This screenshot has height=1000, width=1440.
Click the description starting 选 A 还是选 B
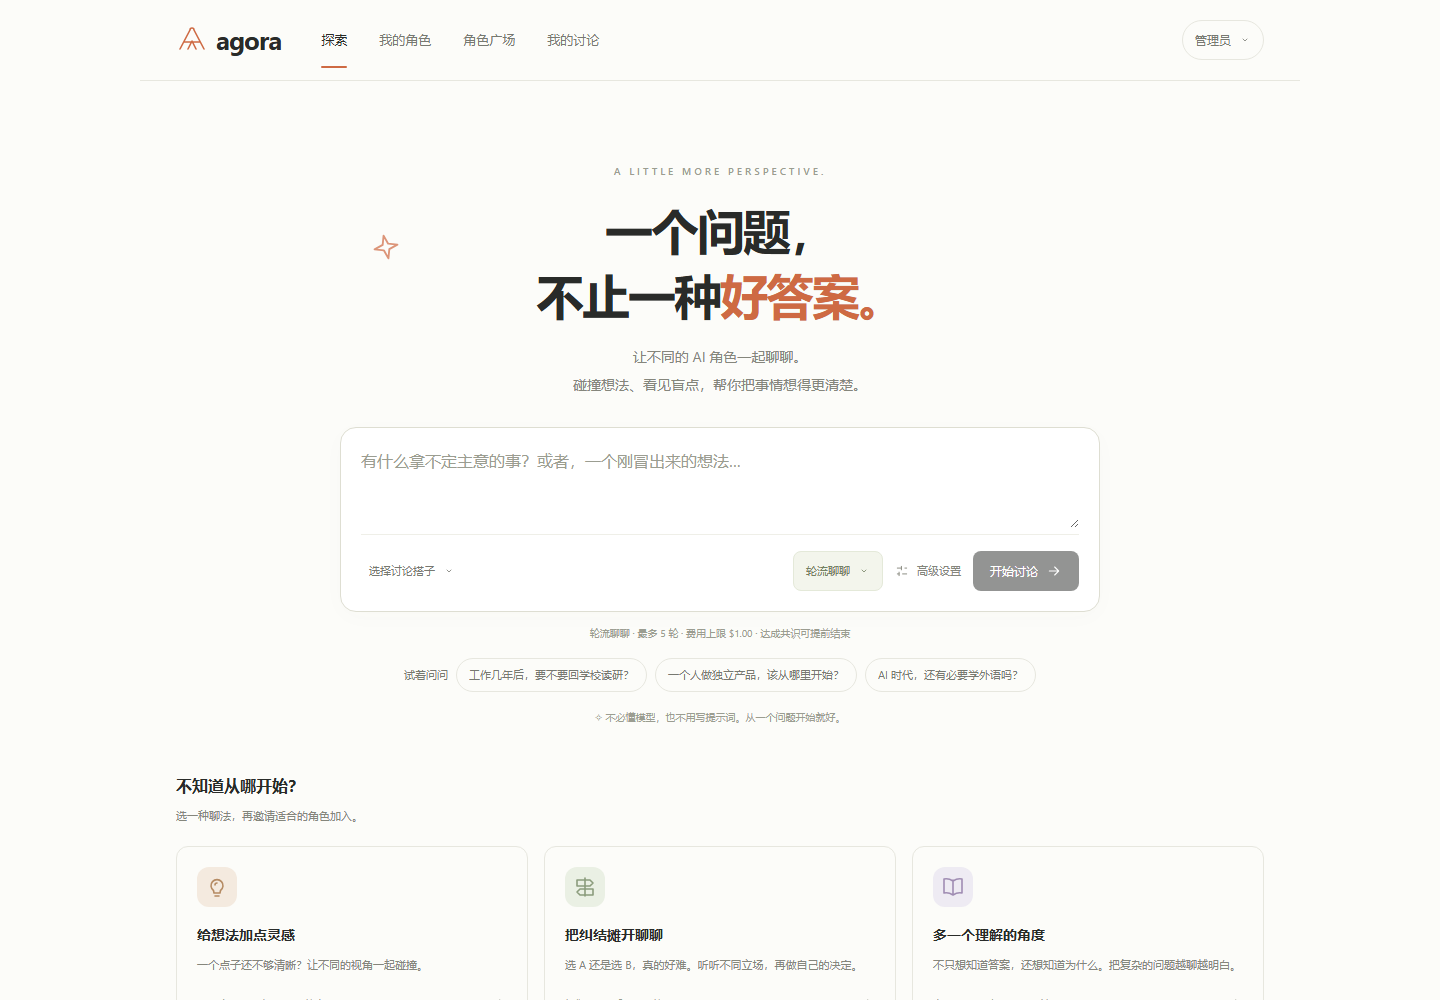tap(714, 965)
